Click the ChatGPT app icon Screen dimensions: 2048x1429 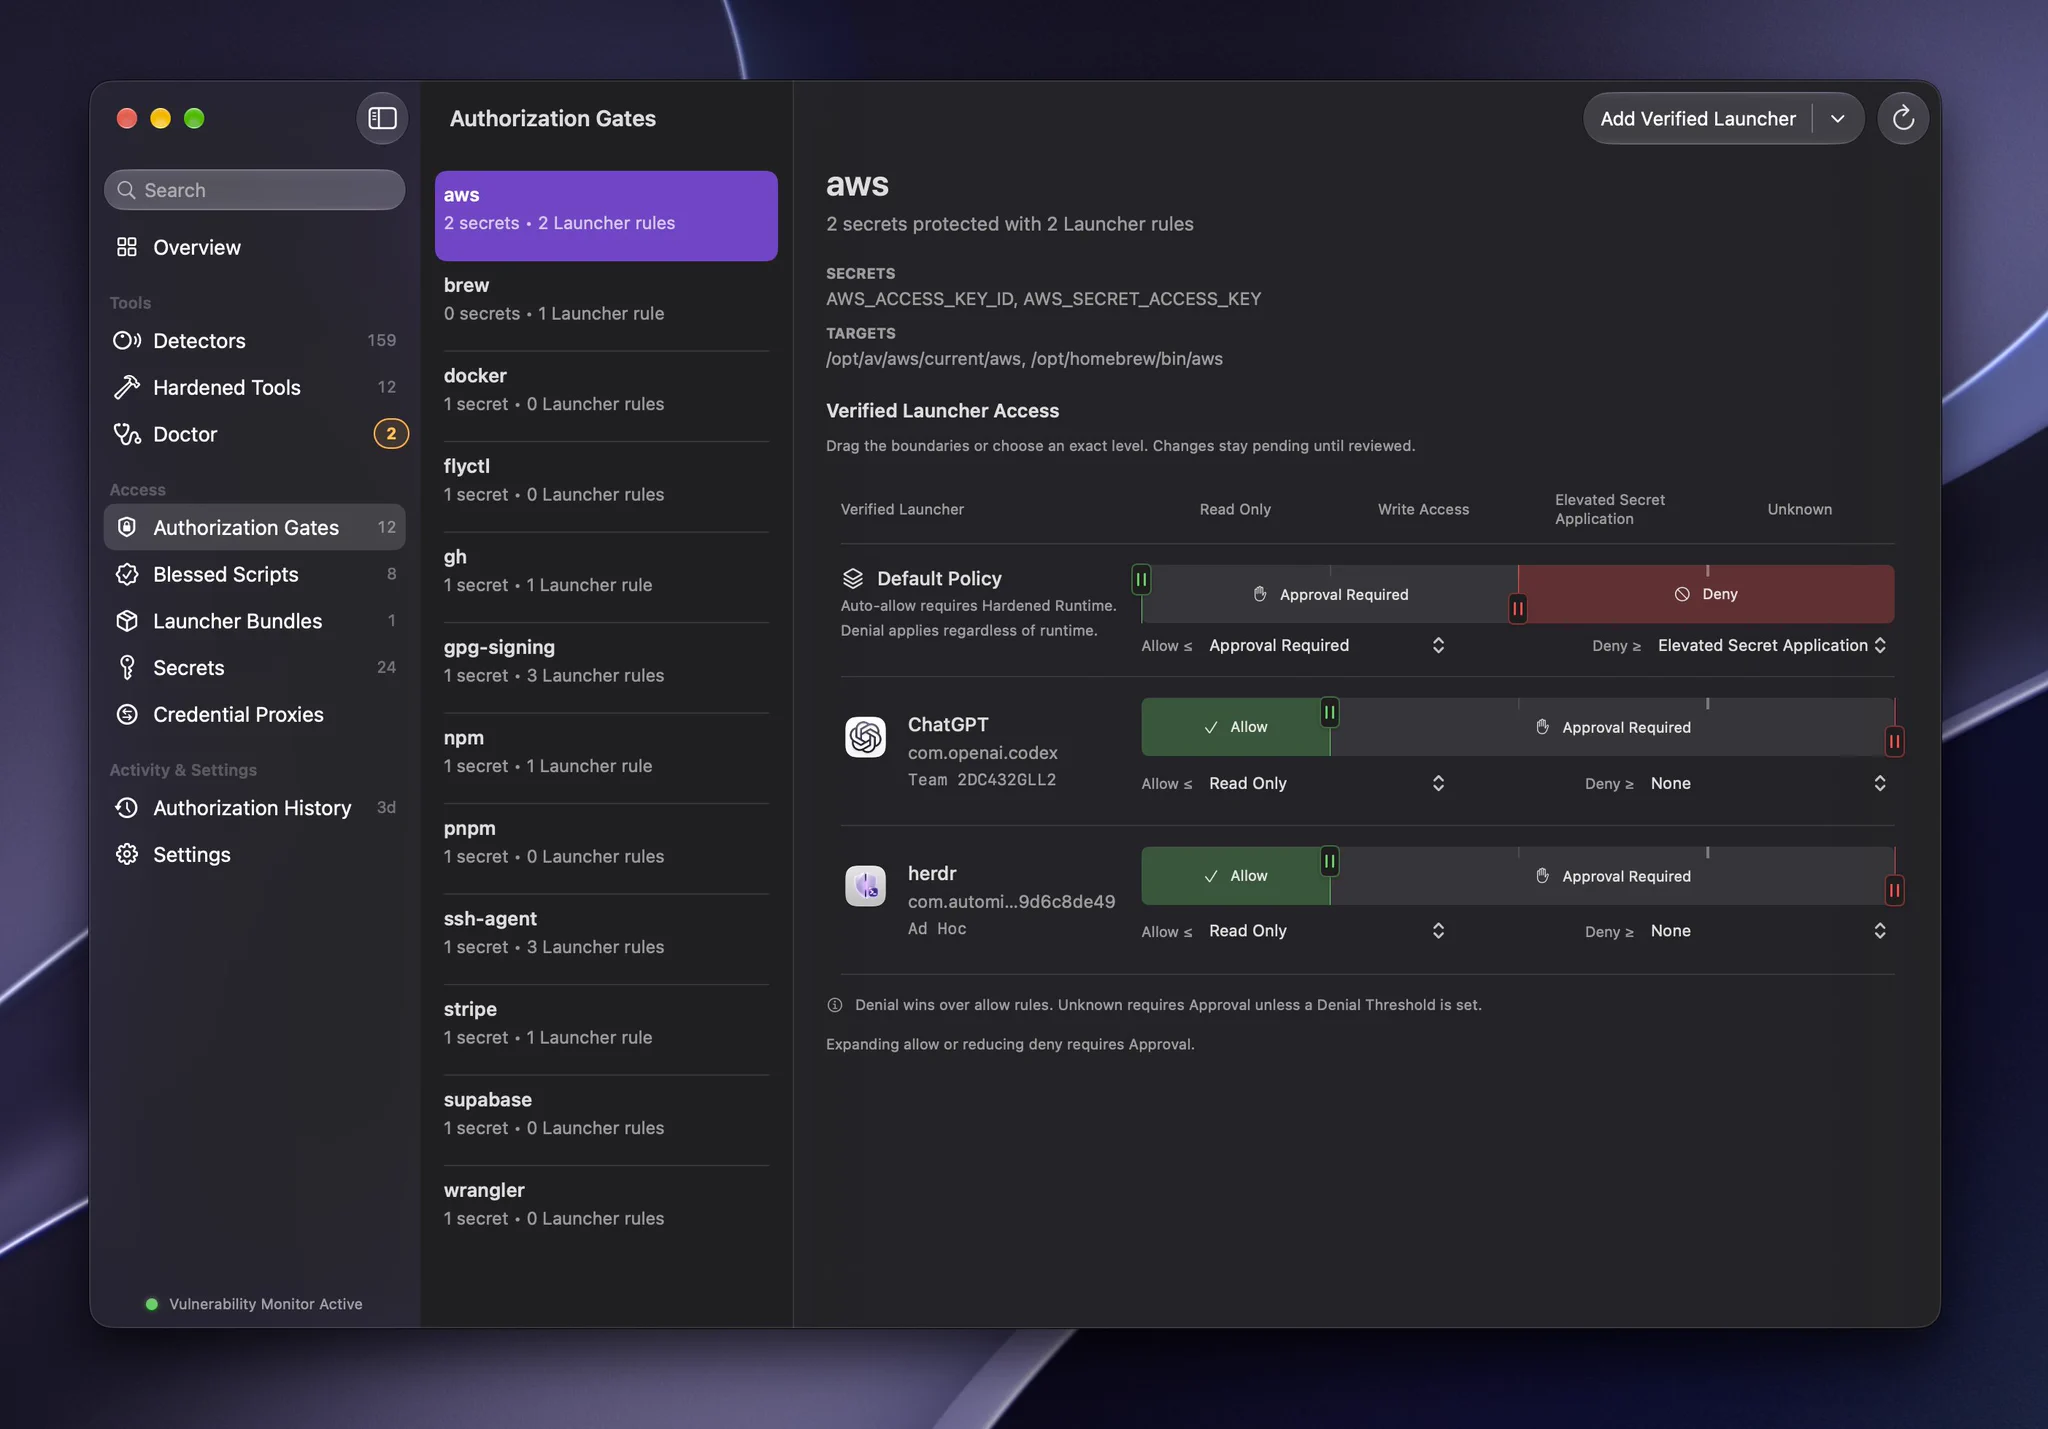click(x=865, y=737)
